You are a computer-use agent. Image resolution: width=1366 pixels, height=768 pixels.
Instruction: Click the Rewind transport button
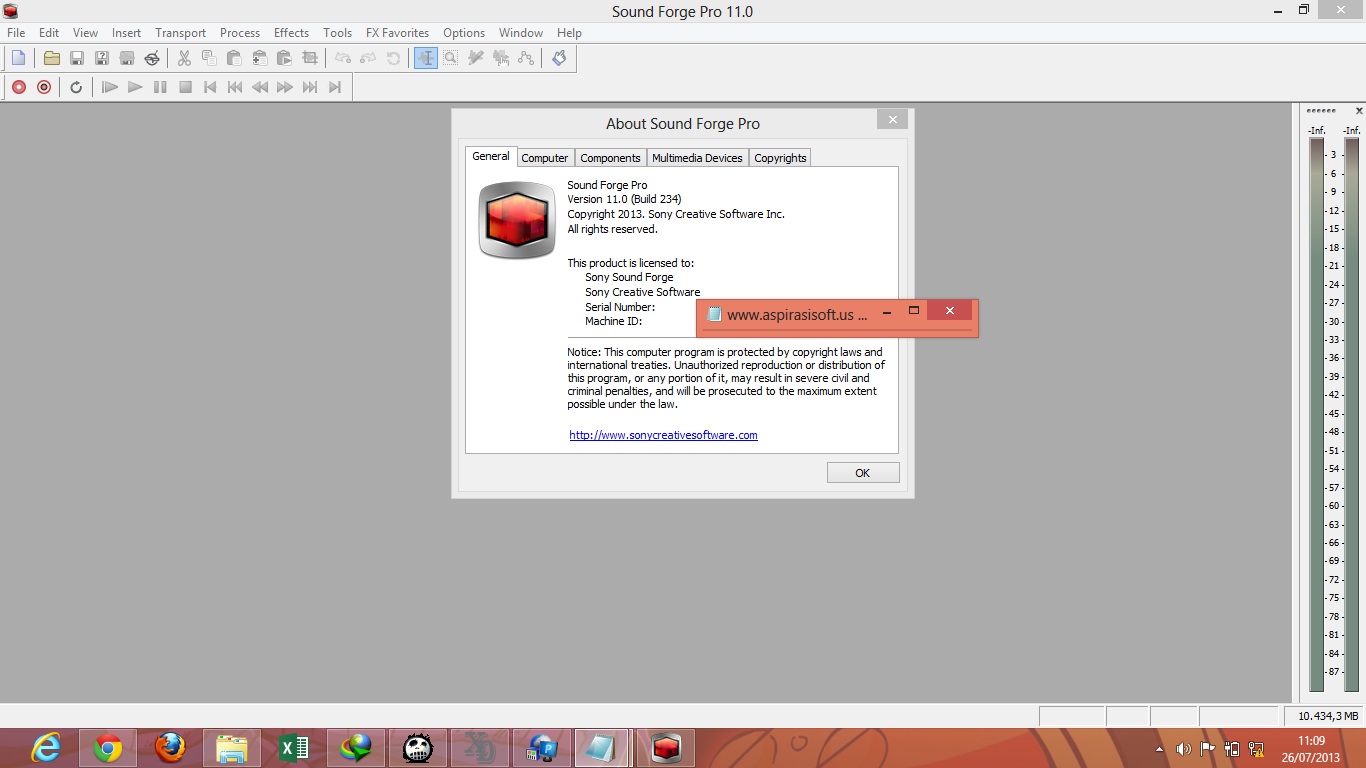pyautogui.click(x=260, y=87)
